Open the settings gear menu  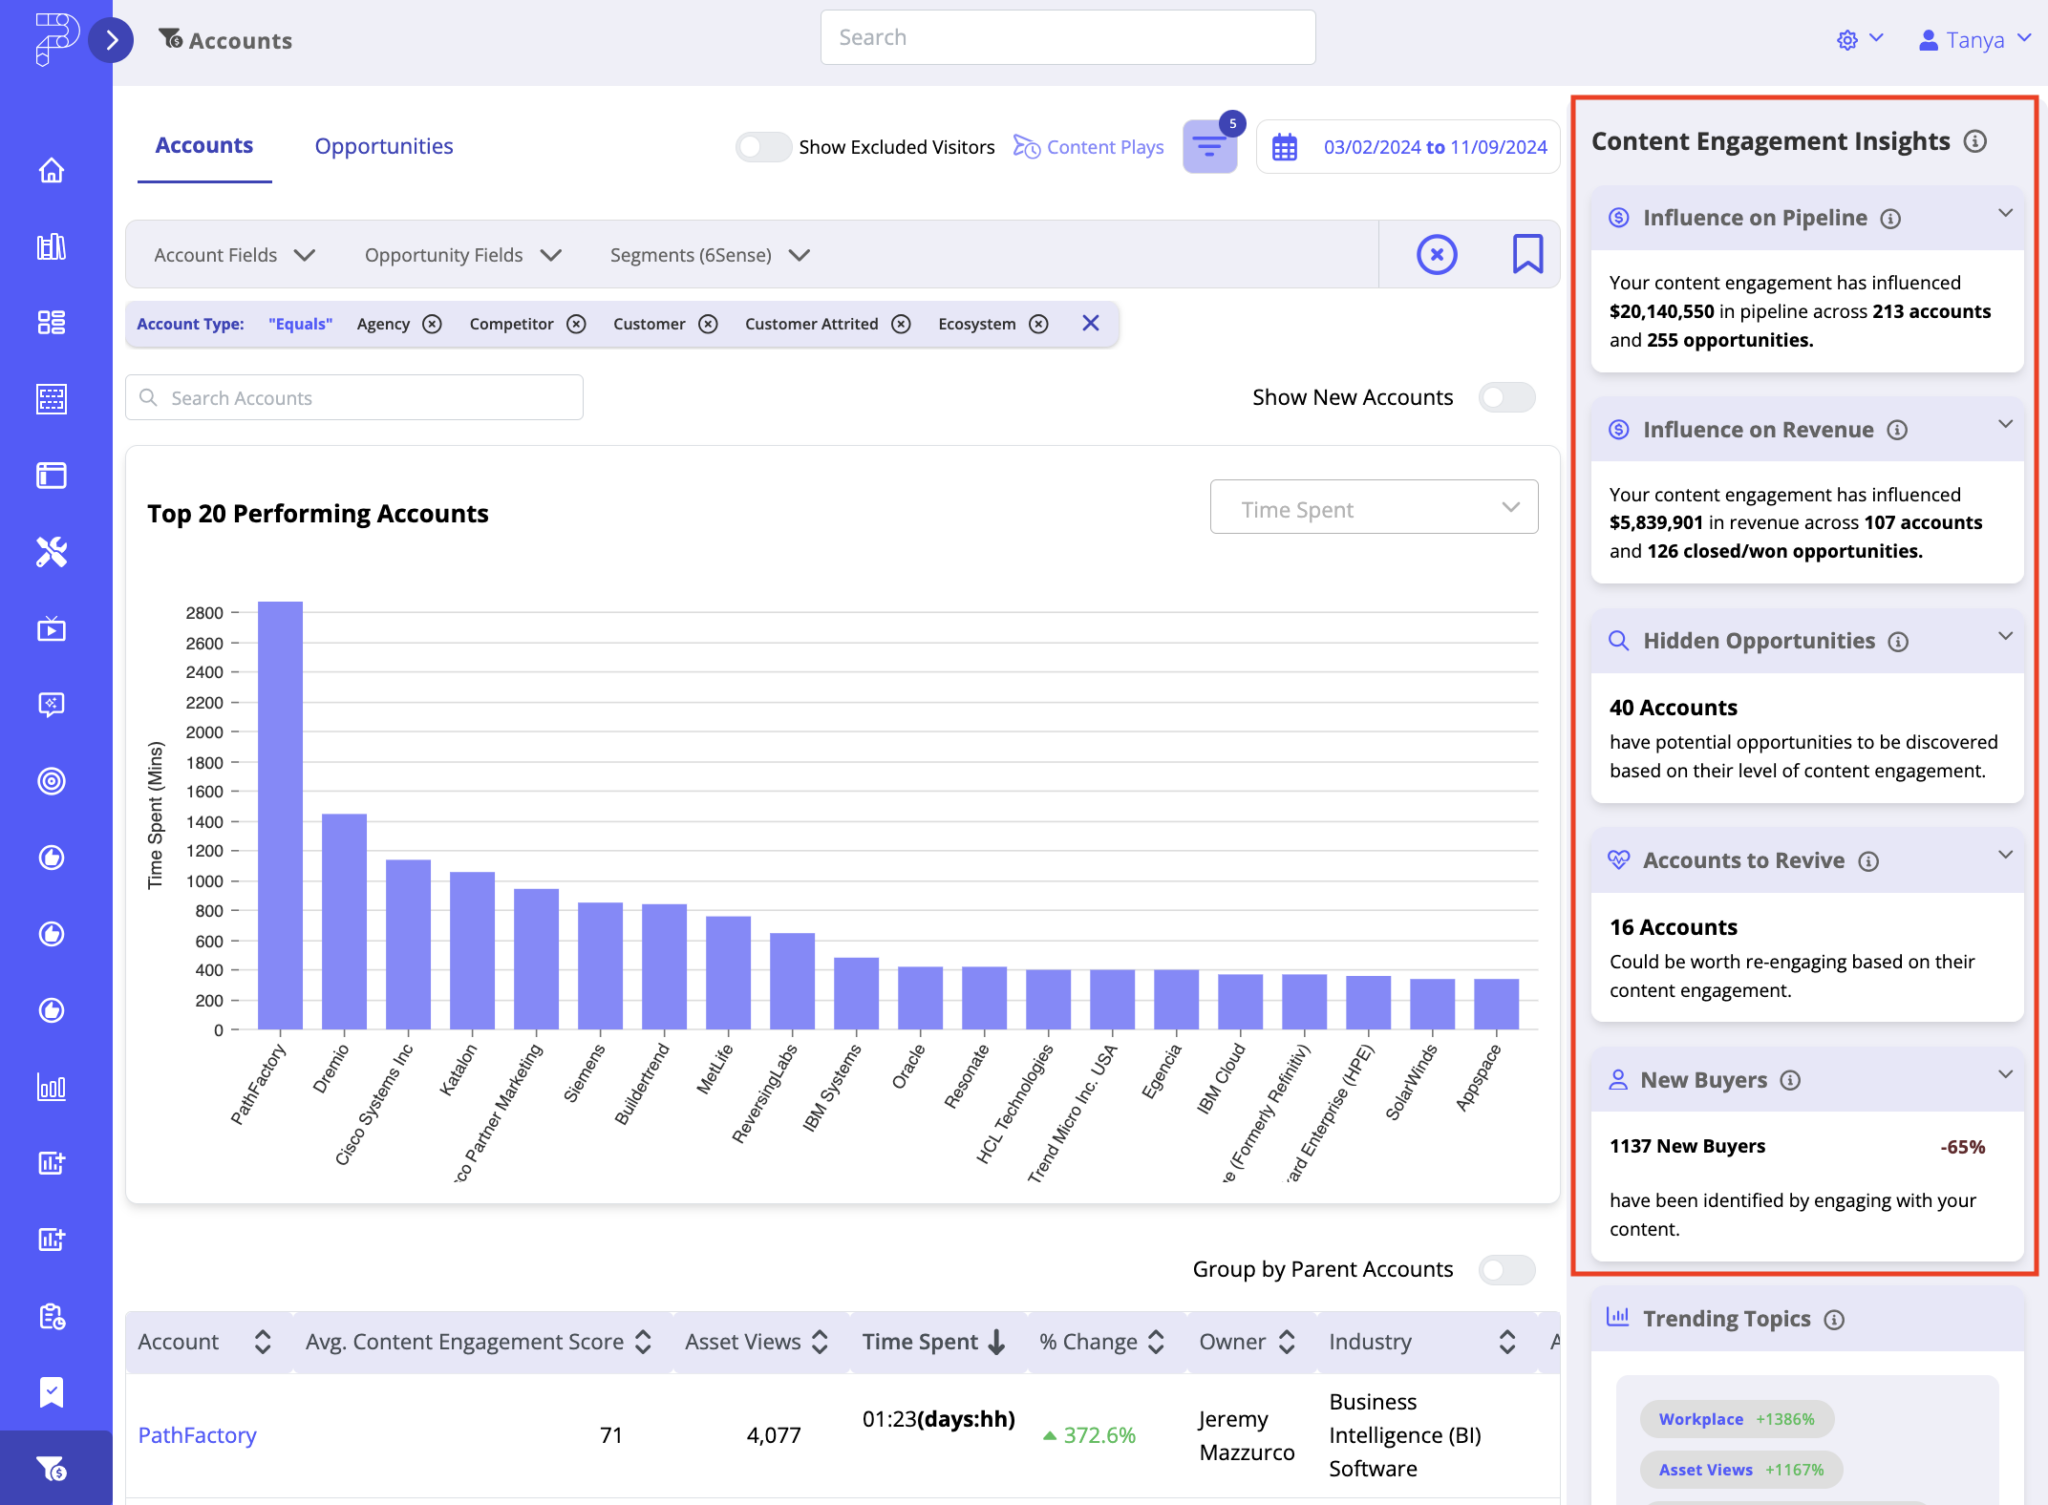click(x=1859, y=40)
